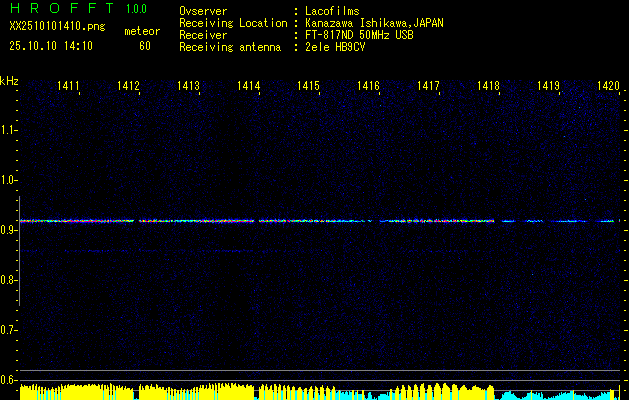This screenshot has height=400, width=629.
Task: Click the 25.10.10 14:10 timestamp
Action: 51,46
